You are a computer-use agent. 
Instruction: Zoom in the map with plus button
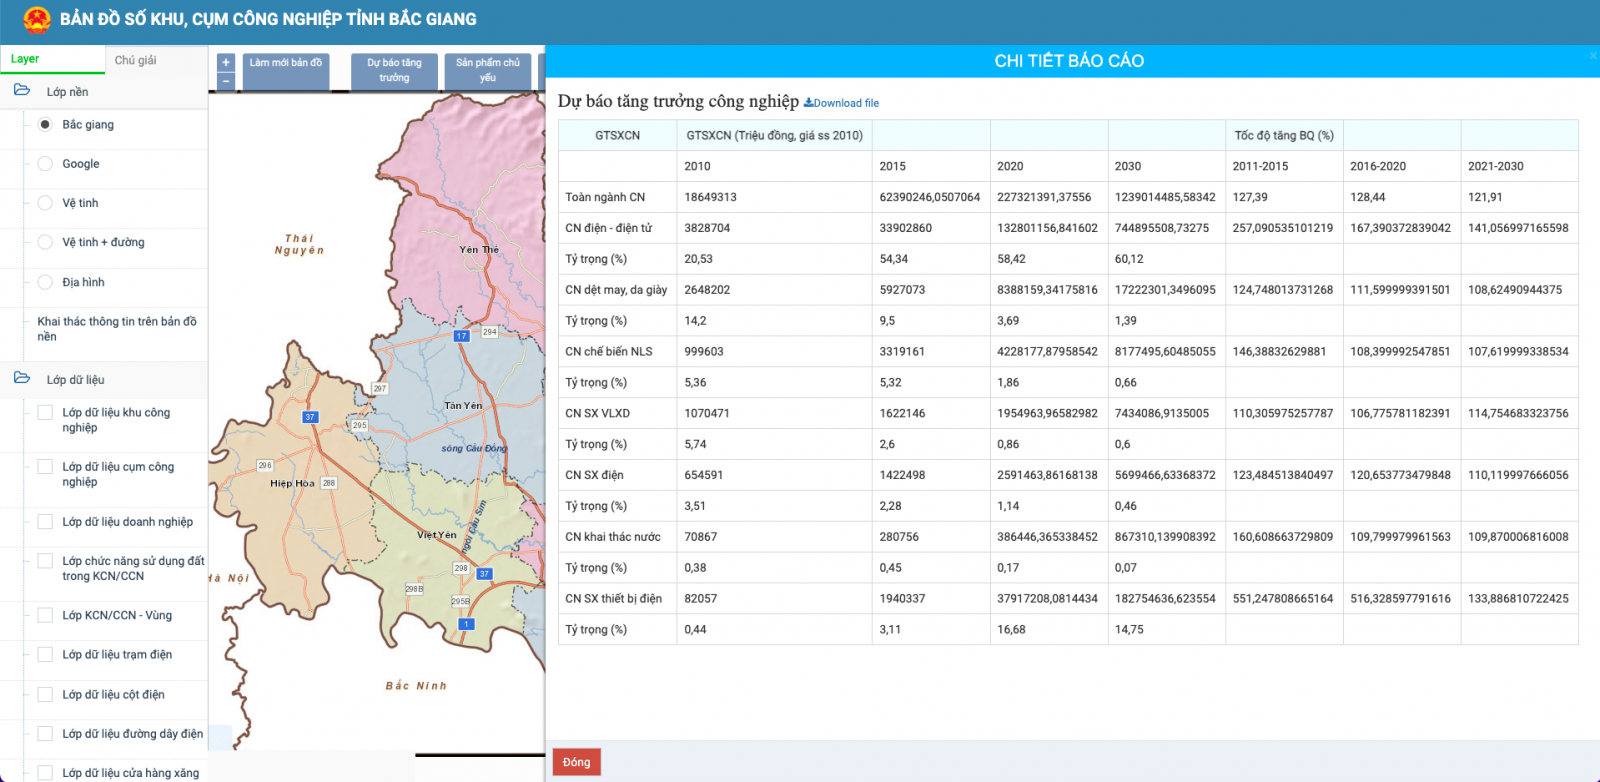click(x=226, y=62)
